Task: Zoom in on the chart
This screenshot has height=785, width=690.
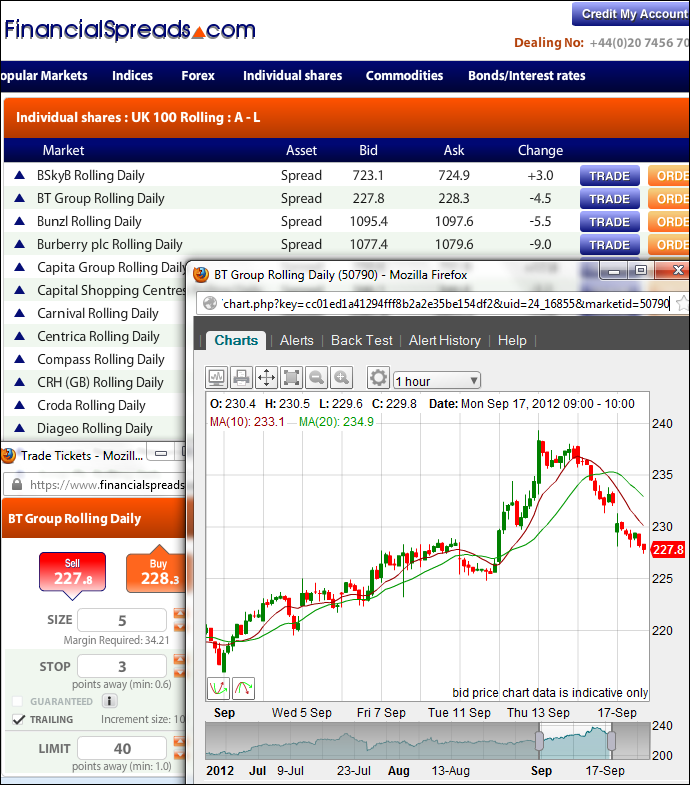Action: pyautogui.click(x=342, y=377)
